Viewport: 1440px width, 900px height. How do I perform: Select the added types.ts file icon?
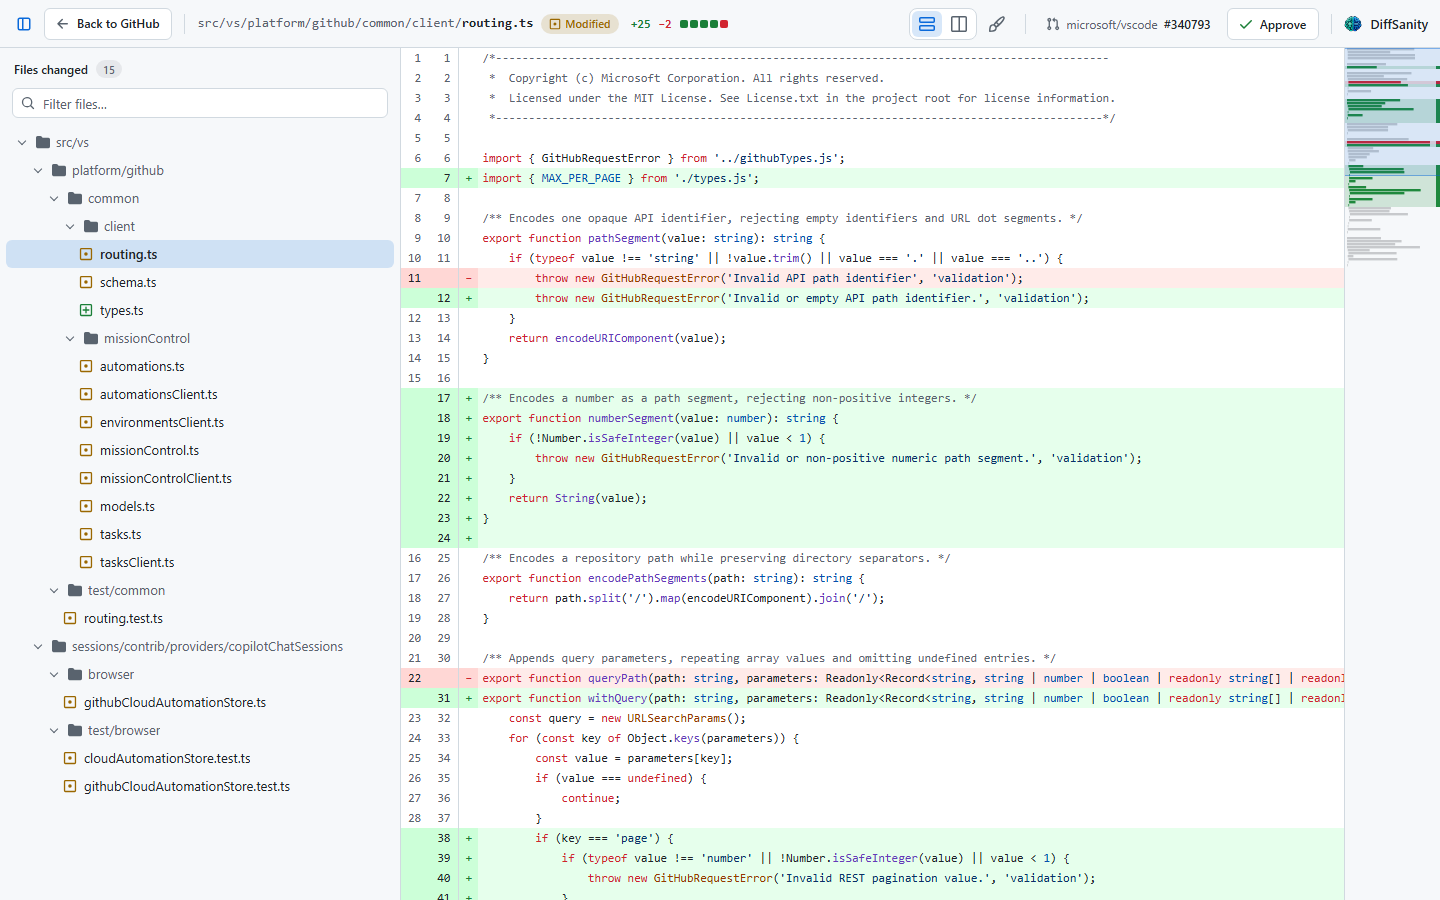click(x=86, y=311)
